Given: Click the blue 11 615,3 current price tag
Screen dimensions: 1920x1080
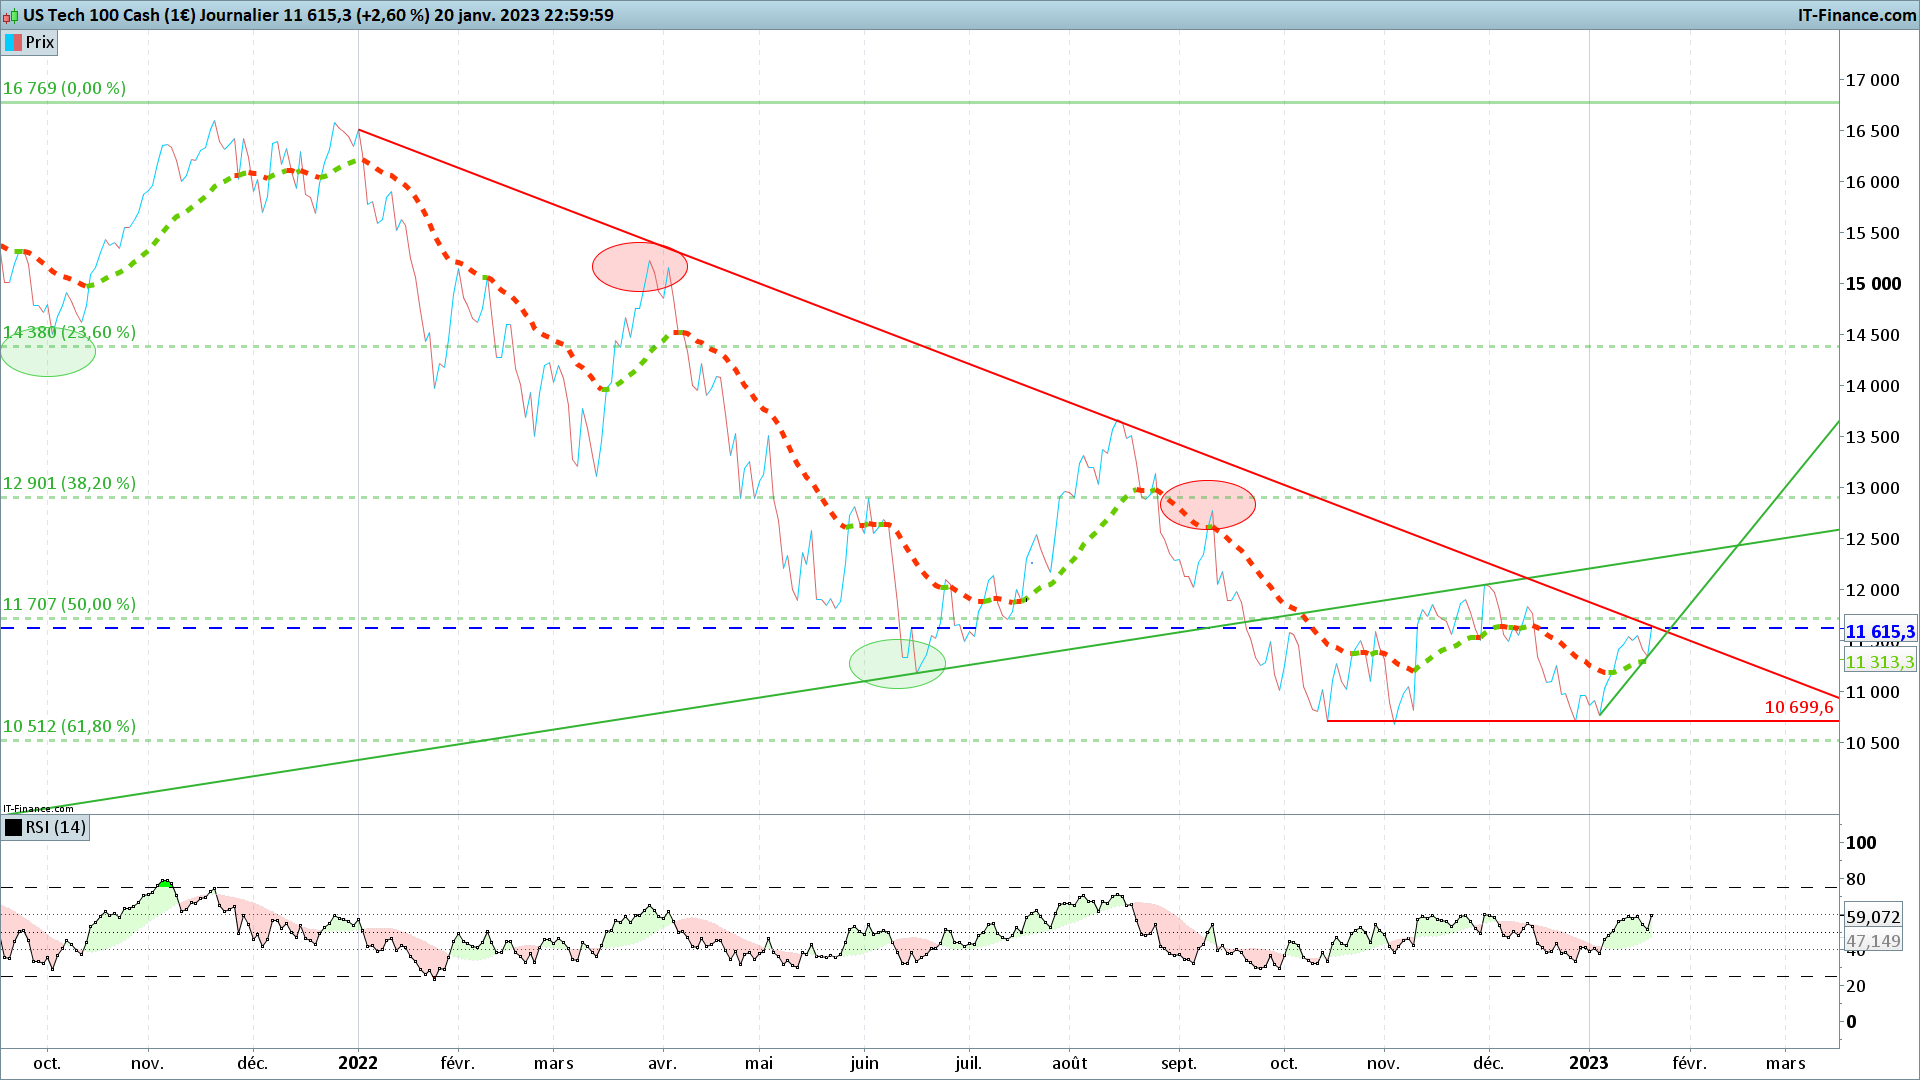Looking at the screenshot, I should [x=1880, y=632].
